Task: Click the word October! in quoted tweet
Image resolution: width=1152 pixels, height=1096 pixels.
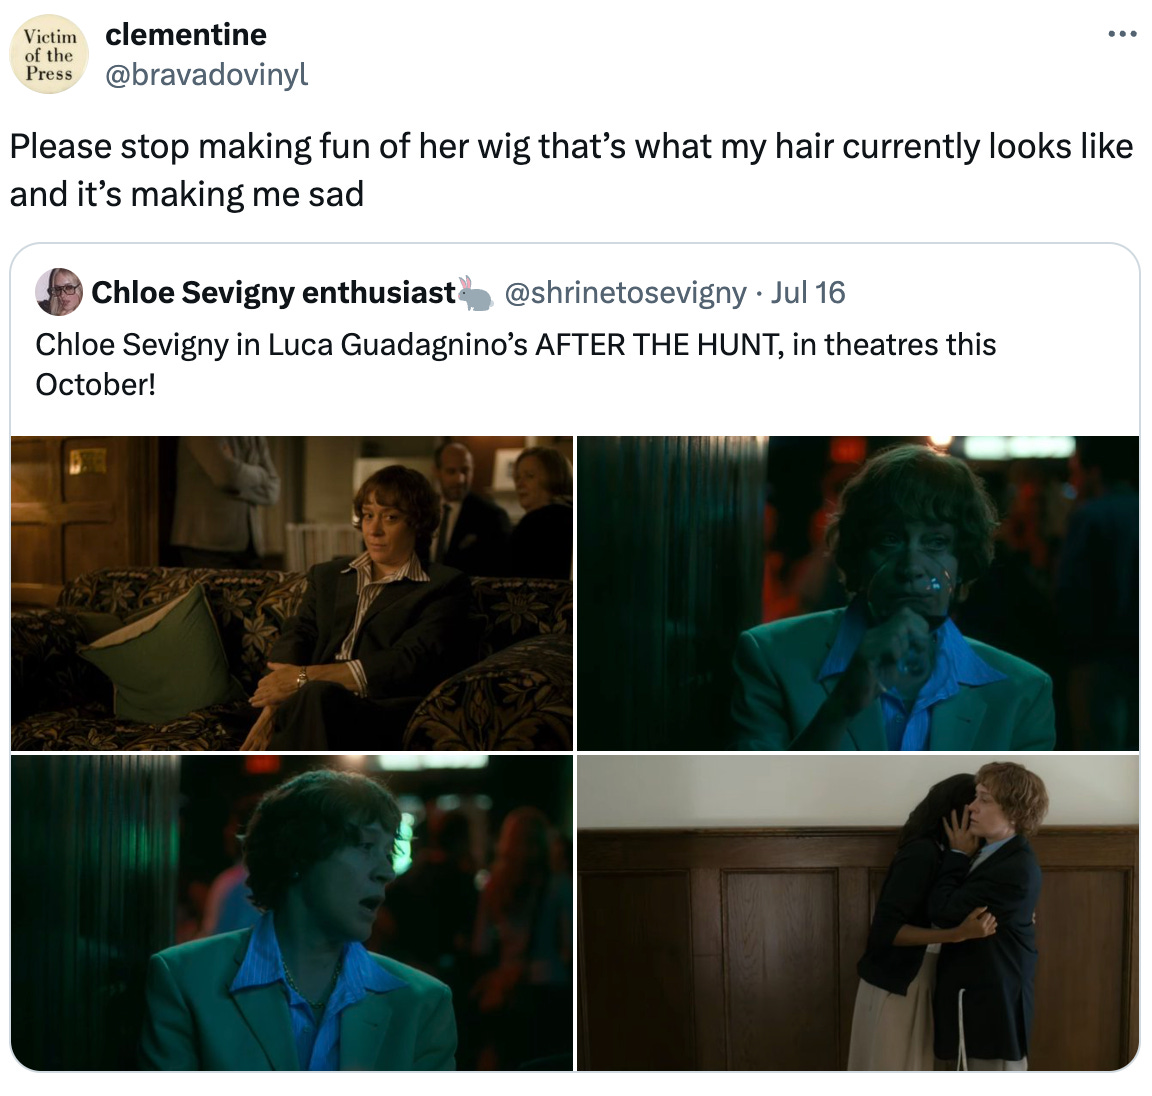Action: 96,385
